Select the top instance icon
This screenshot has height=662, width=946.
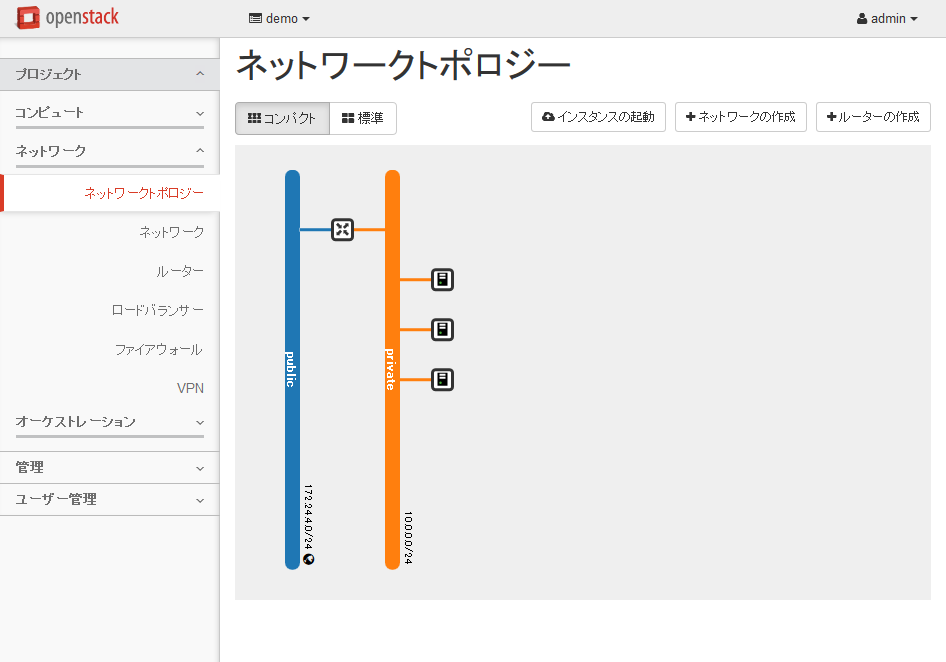point(442,279)
